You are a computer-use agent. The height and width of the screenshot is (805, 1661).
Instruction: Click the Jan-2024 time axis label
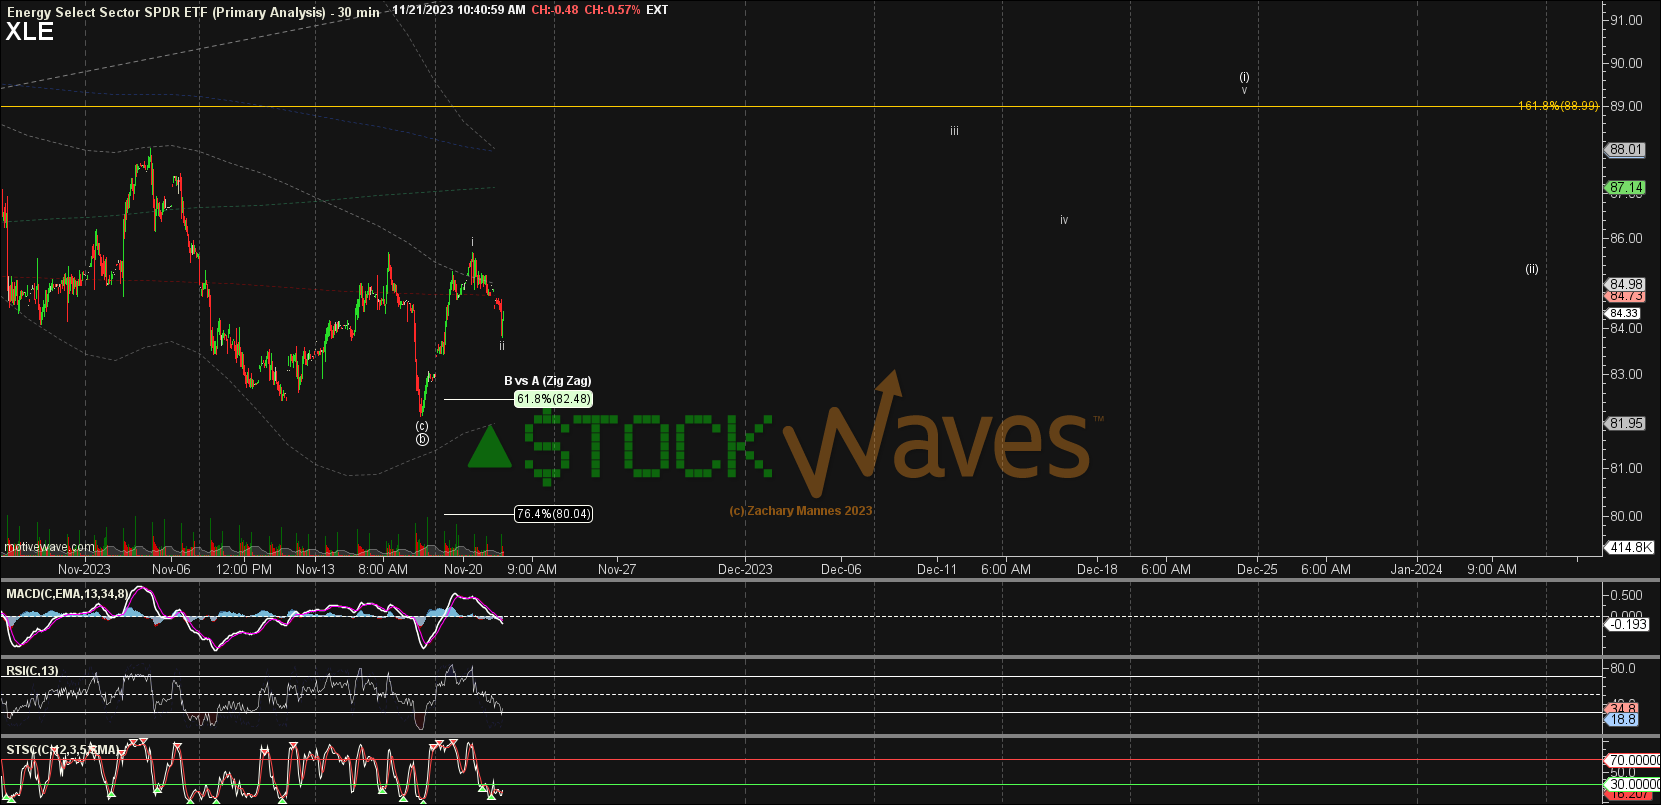(x=1416, y=569)
